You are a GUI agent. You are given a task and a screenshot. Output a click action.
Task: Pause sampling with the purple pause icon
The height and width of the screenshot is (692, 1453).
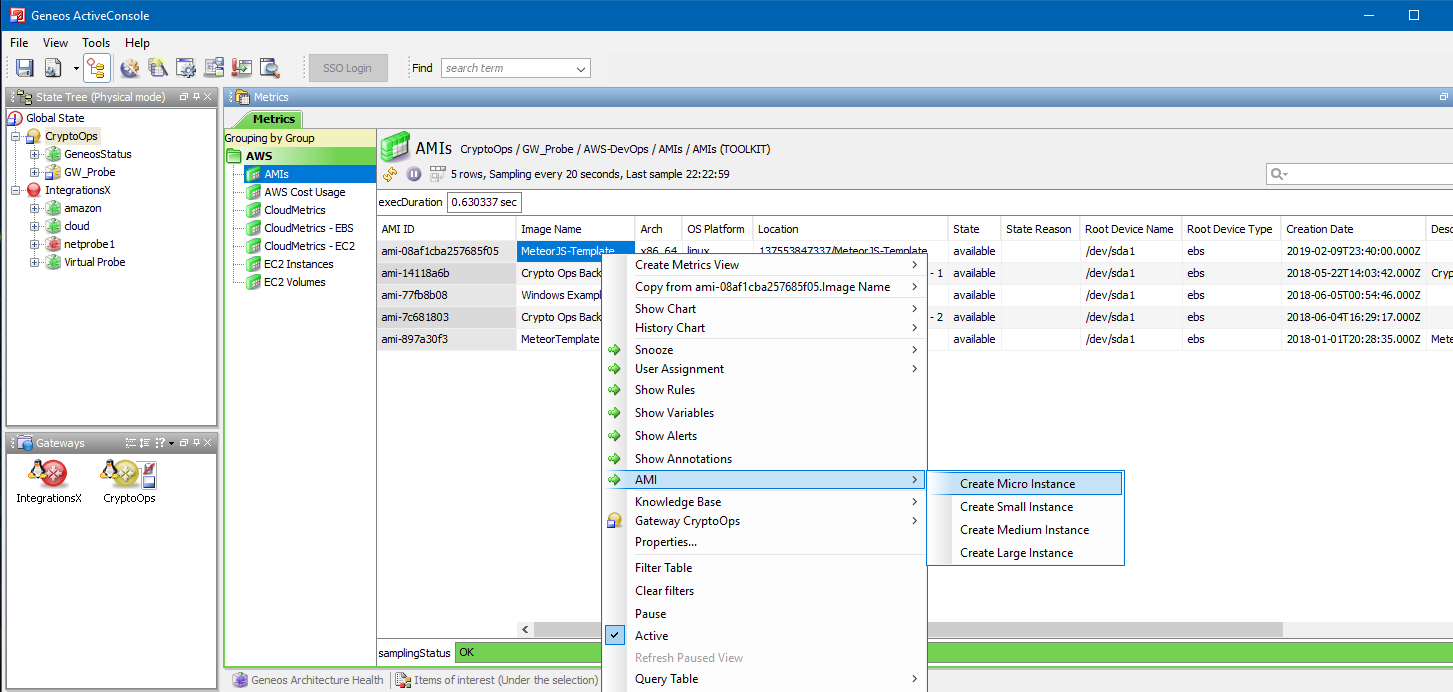[414, 174]
